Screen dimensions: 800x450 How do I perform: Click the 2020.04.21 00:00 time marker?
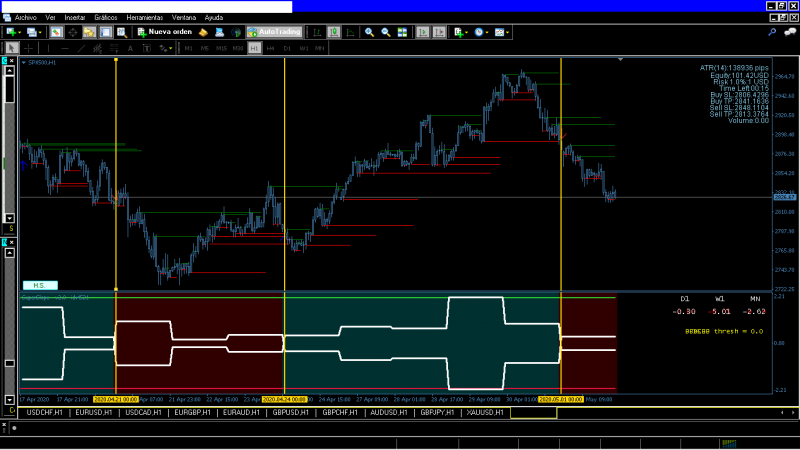116,399
